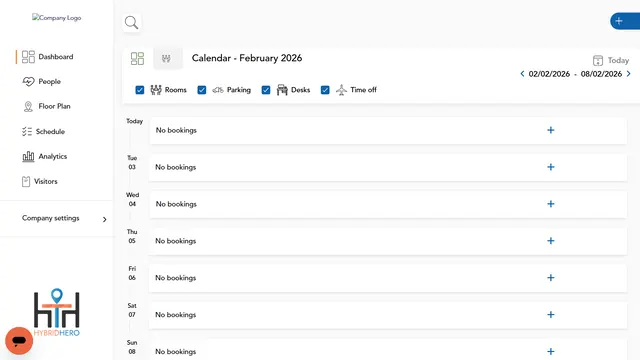640x360 pixels.
Task: Add booking for Thu 05
Action: 551,241
